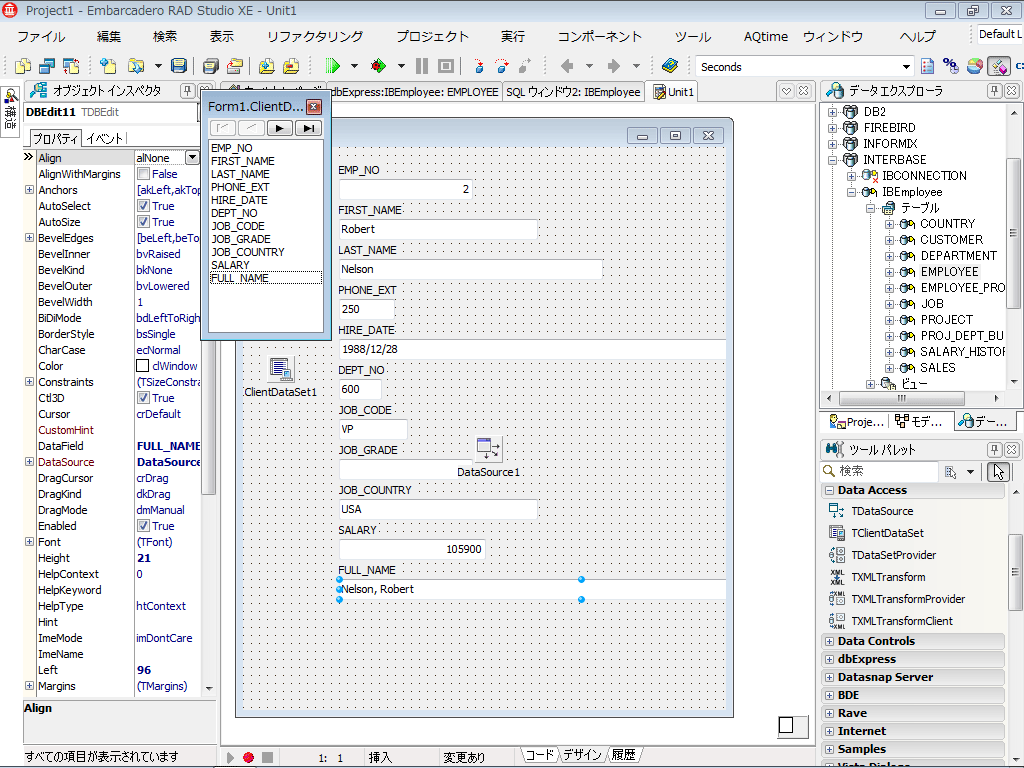Select the ClientDataSet1 component on the form
The height and width of the screenshot is (768, 1024).
pos(281,370)
